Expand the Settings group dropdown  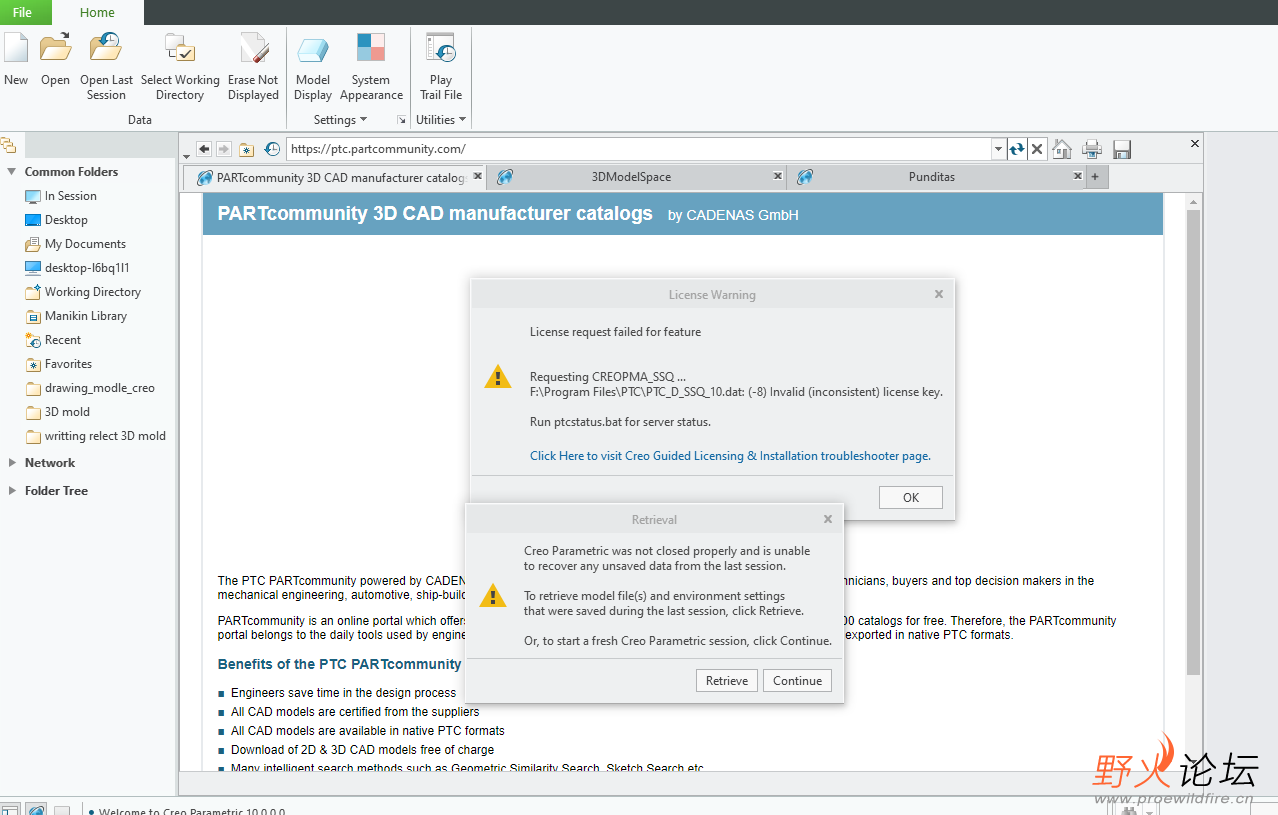[340, 120]
